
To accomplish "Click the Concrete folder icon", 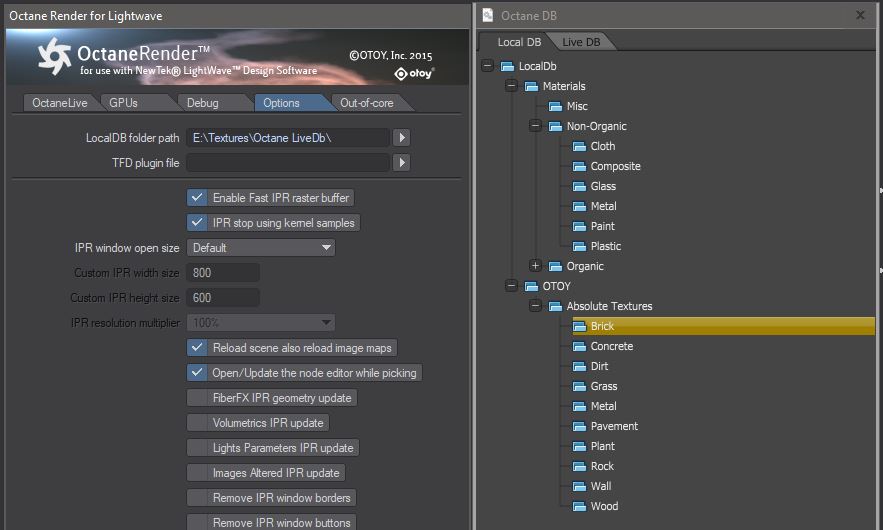I will 579,346.
